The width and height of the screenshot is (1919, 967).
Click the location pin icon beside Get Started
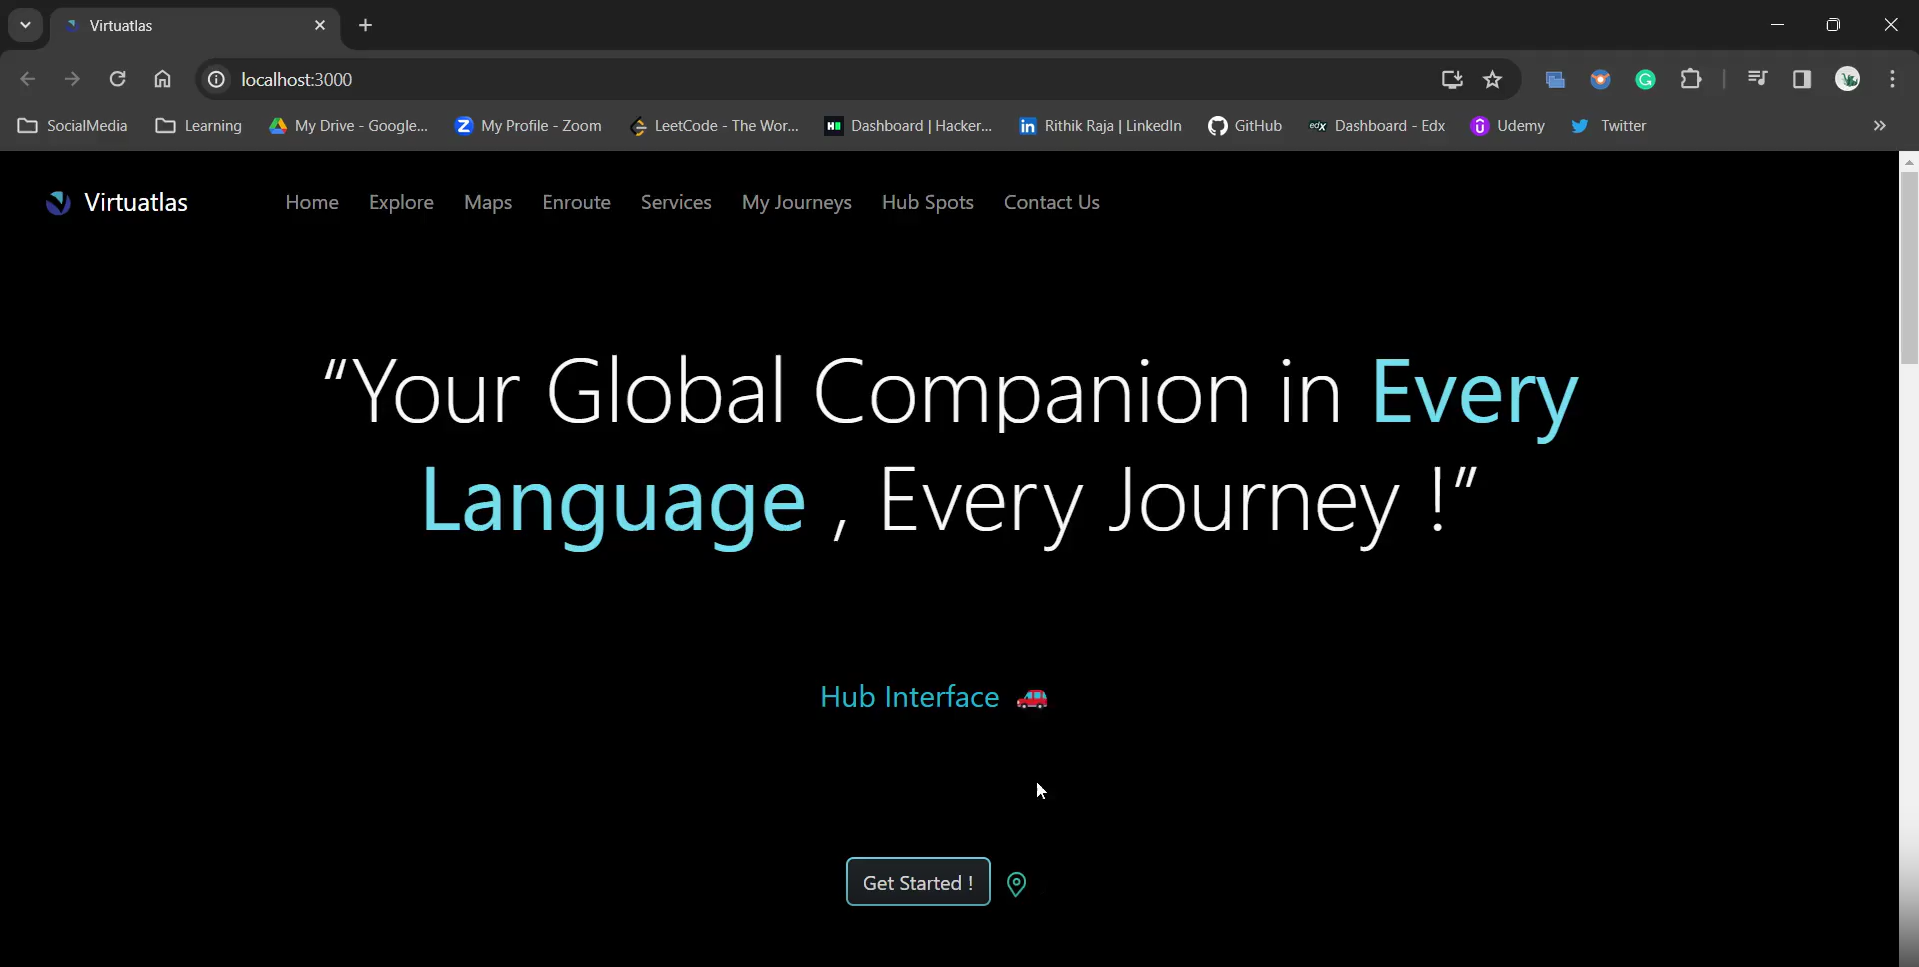pyautogui.click(x=1016, y=884)
